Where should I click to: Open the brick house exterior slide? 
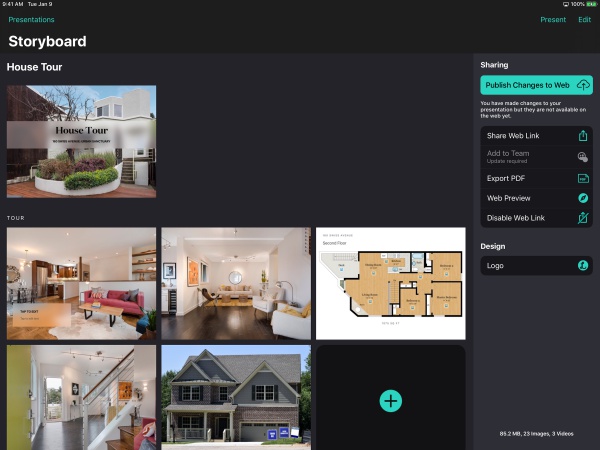coord(236,398)
